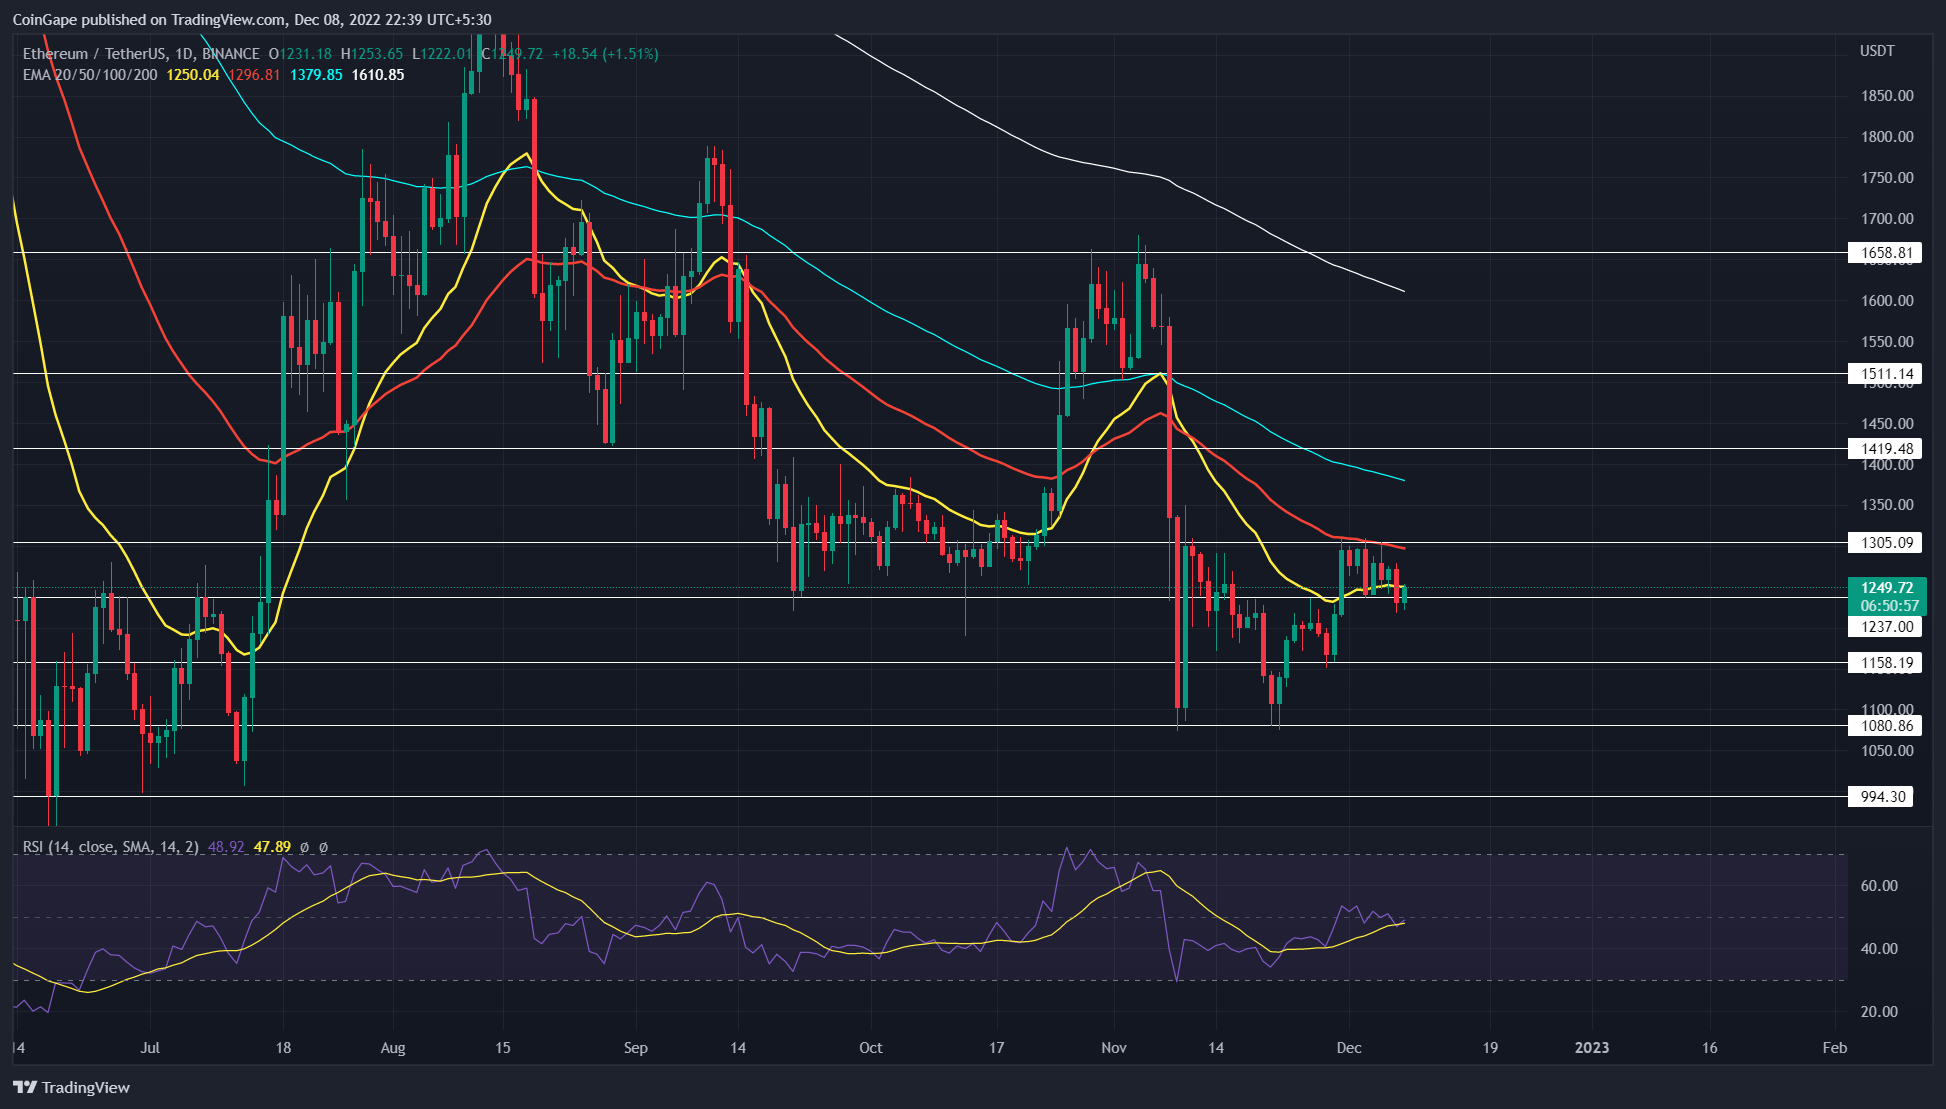This screenshot has width=1946, height=1109.
Task: Click the 19 date label after Dec
Action: 1490,1048
